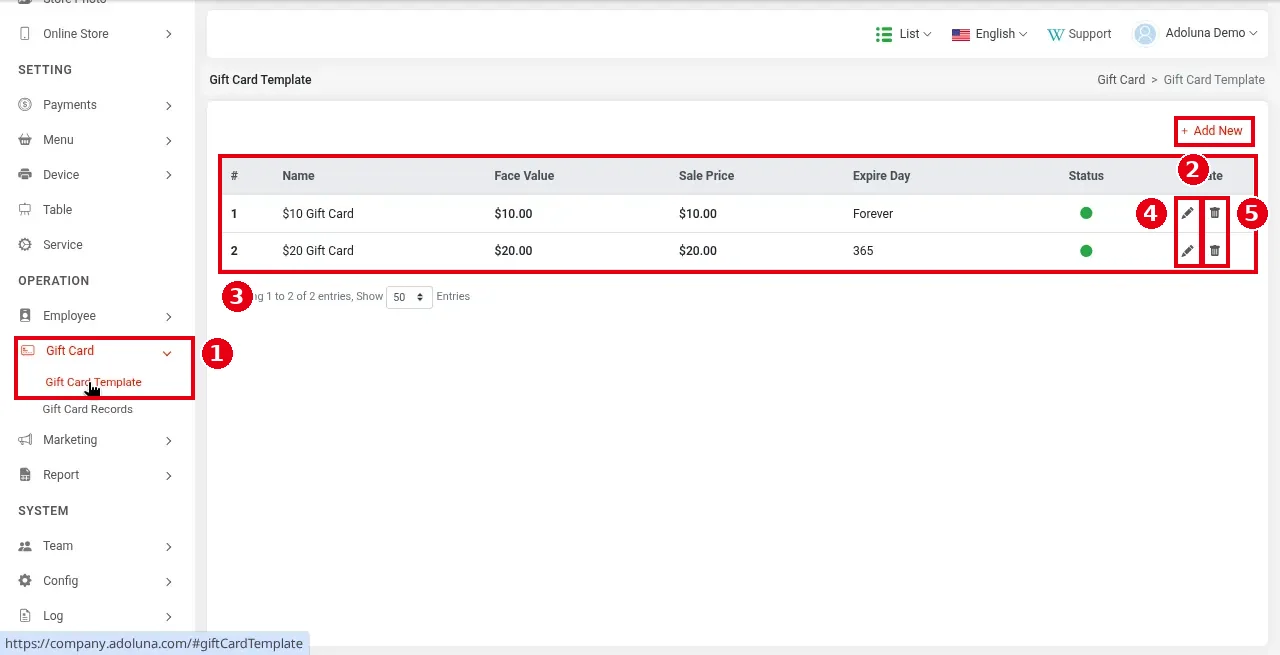1280x655 pixels.
Task: Open Gift Card Records submenu item
Action: click(x=87, y=409)
